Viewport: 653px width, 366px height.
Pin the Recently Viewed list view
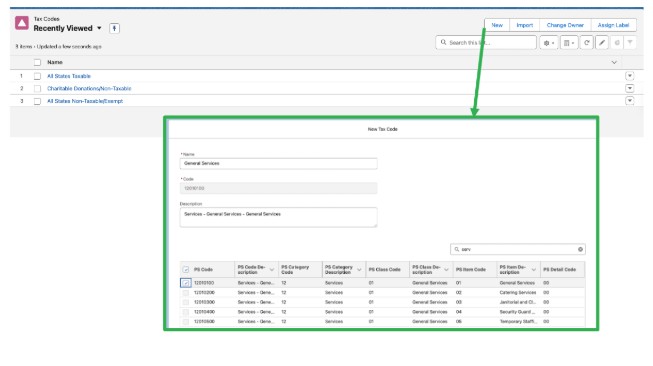115,28
